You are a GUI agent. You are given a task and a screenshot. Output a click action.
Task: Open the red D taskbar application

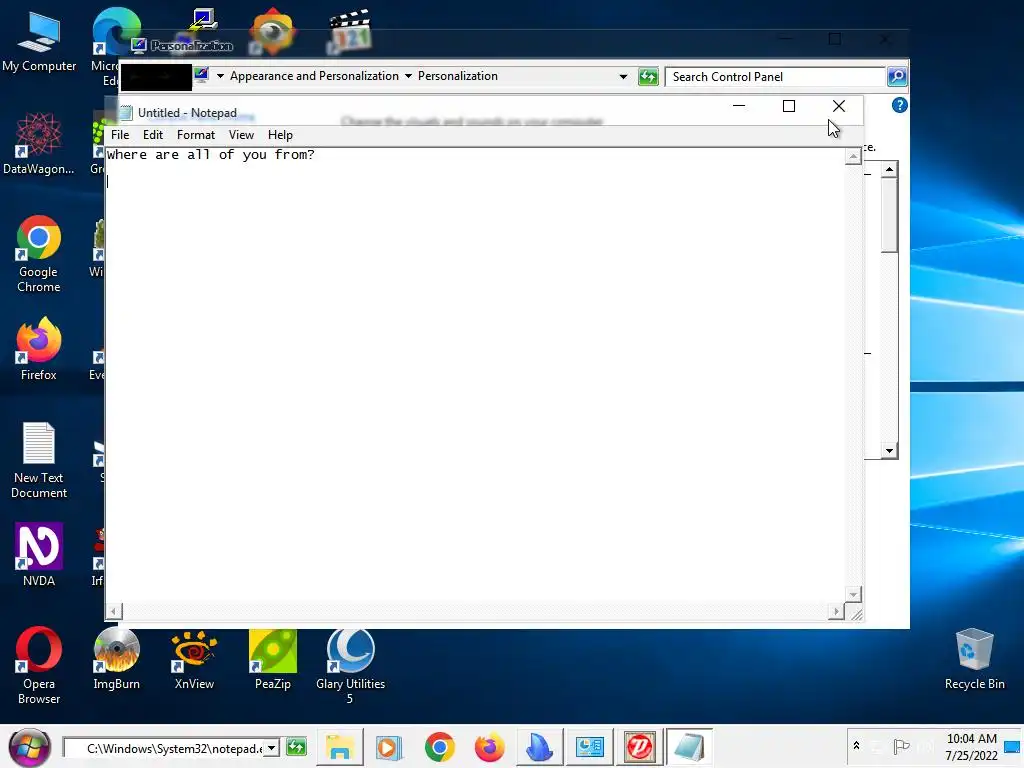point(639,747)
